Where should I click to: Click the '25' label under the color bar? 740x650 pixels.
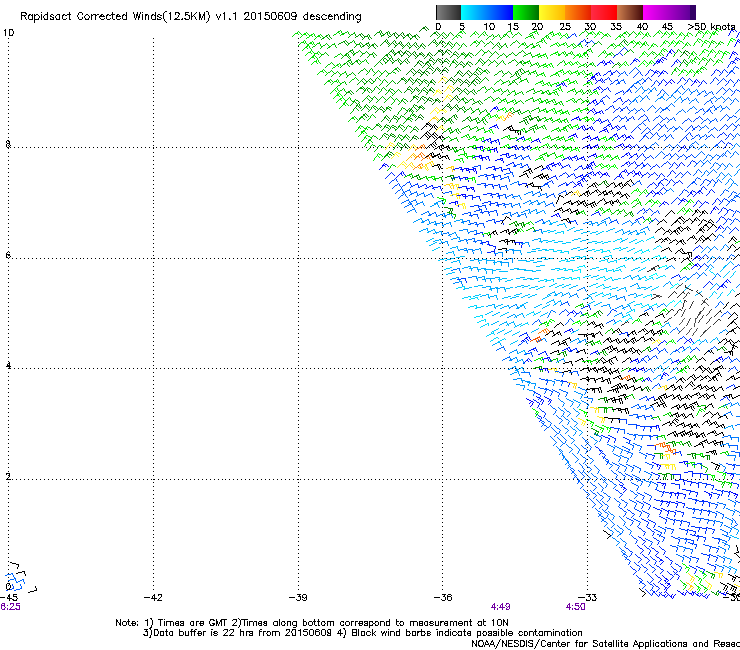(565, 27)
